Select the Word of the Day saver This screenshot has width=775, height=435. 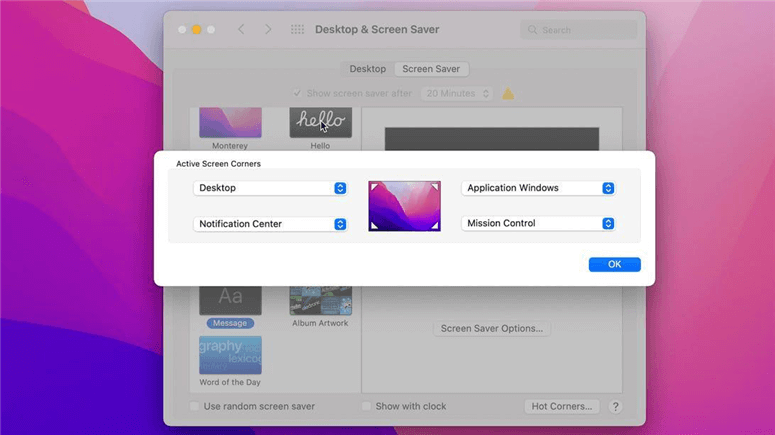click(x=230, y=355)
